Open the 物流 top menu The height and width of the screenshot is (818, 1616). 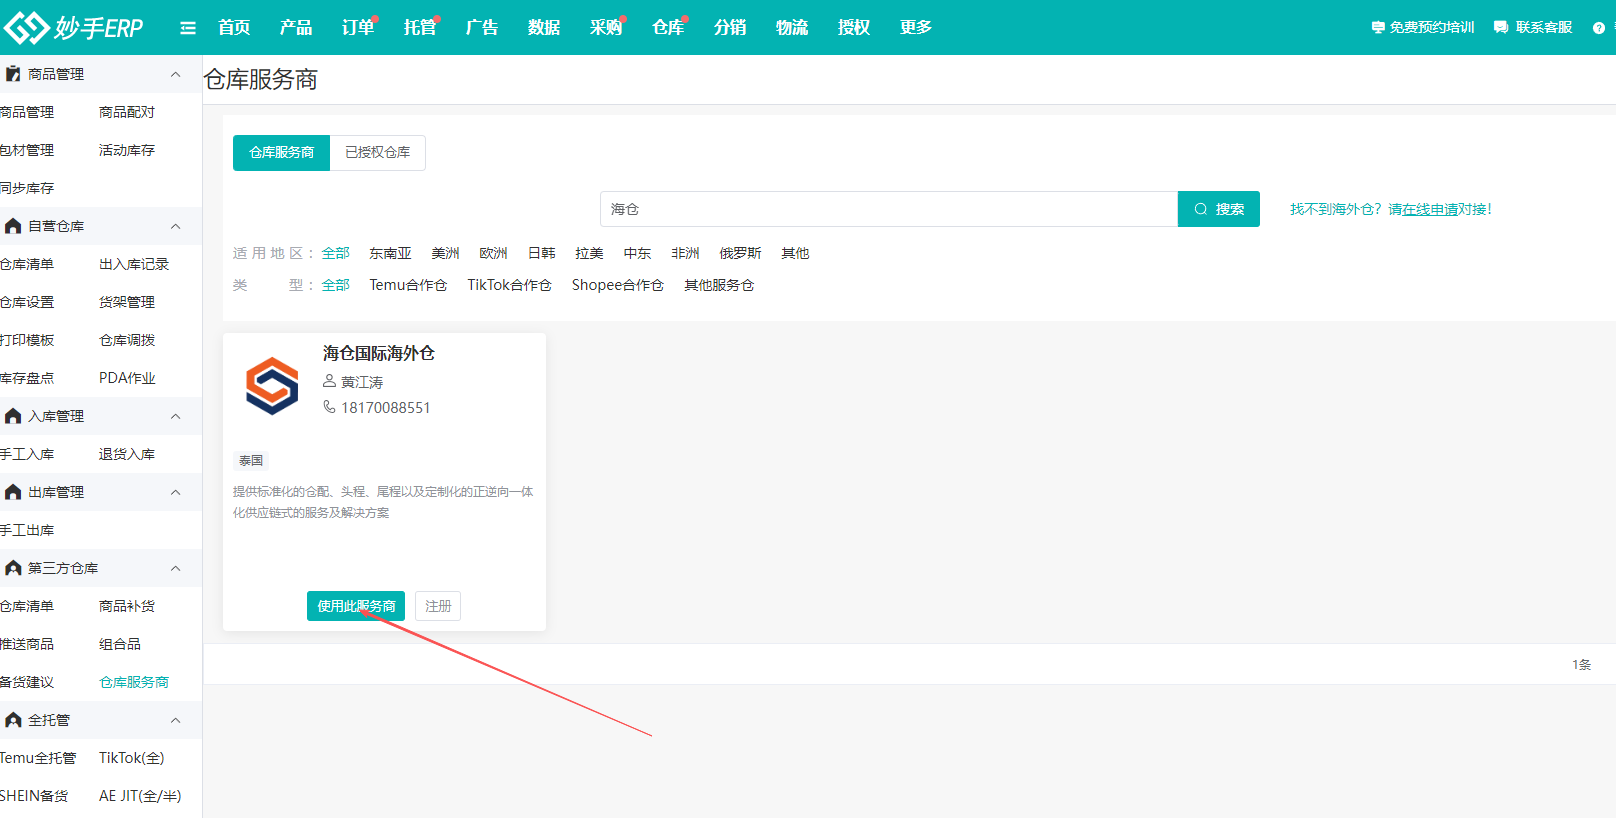pos(792,27)
